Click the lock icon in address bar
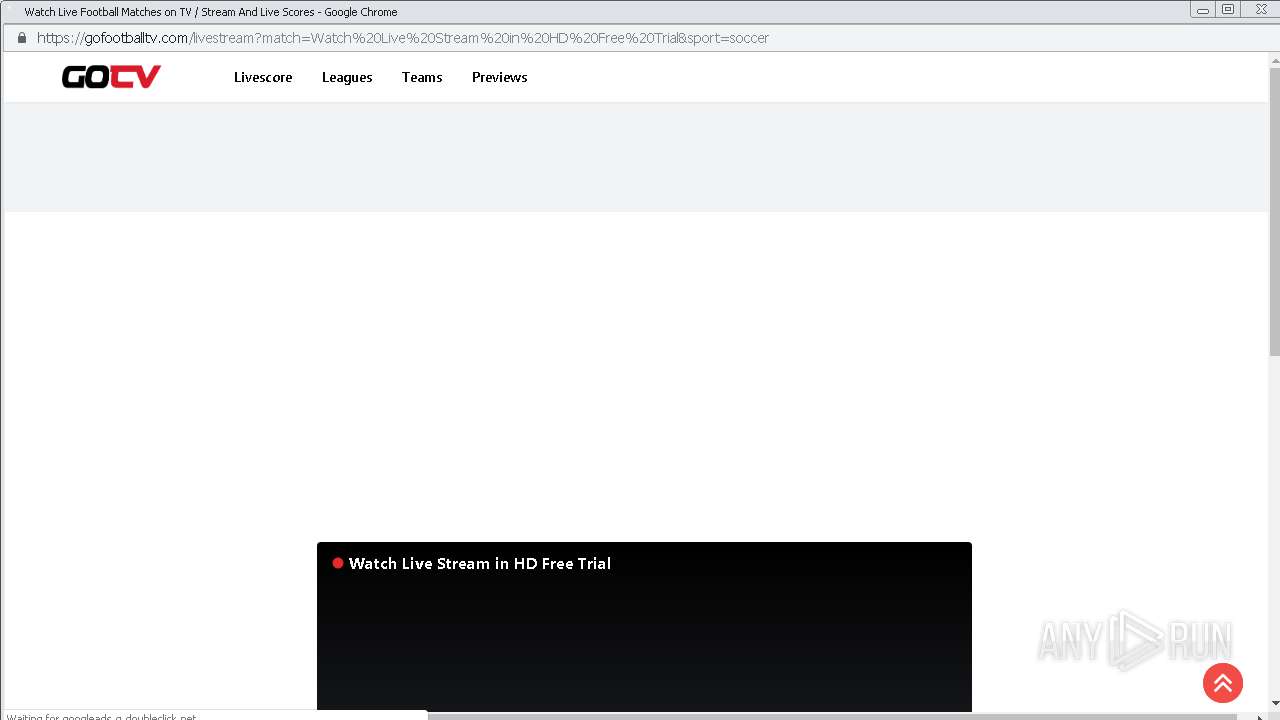Screen dimensions: 1280x720 21,38
